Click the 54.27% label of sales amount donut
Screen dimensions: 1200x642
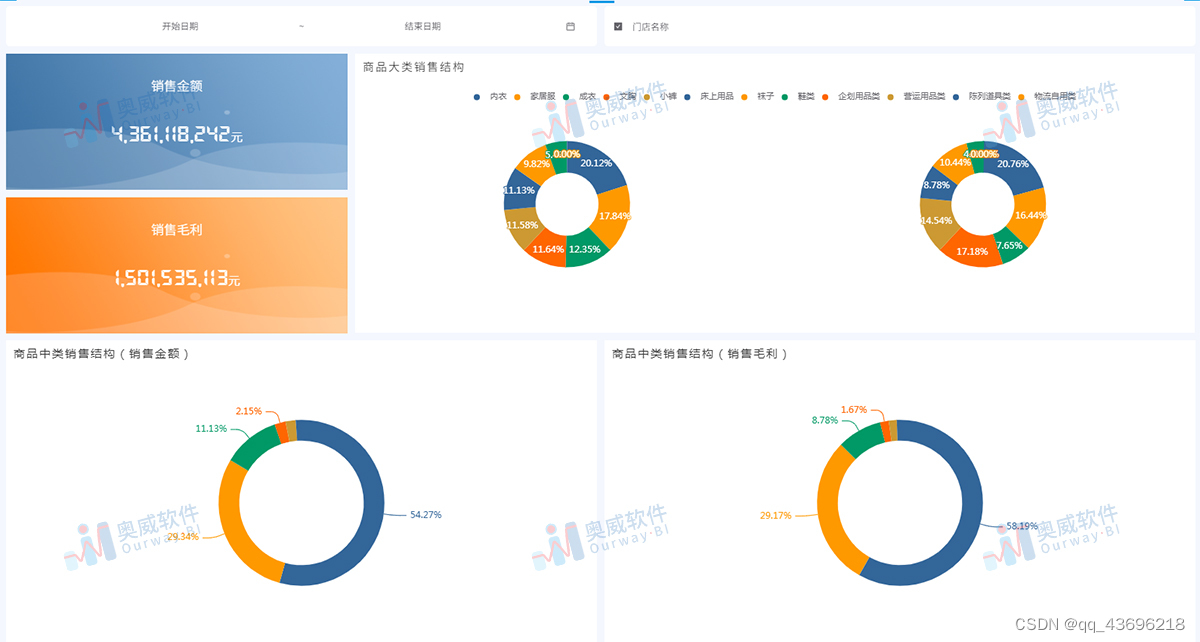point(426,515)
